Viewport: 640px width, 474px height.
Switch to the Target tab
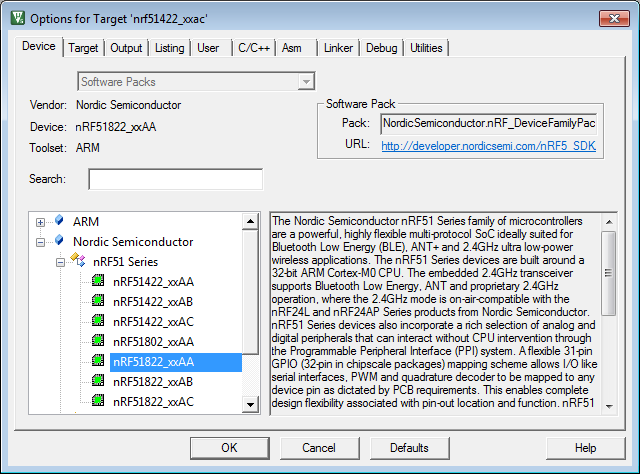point(83,48)
